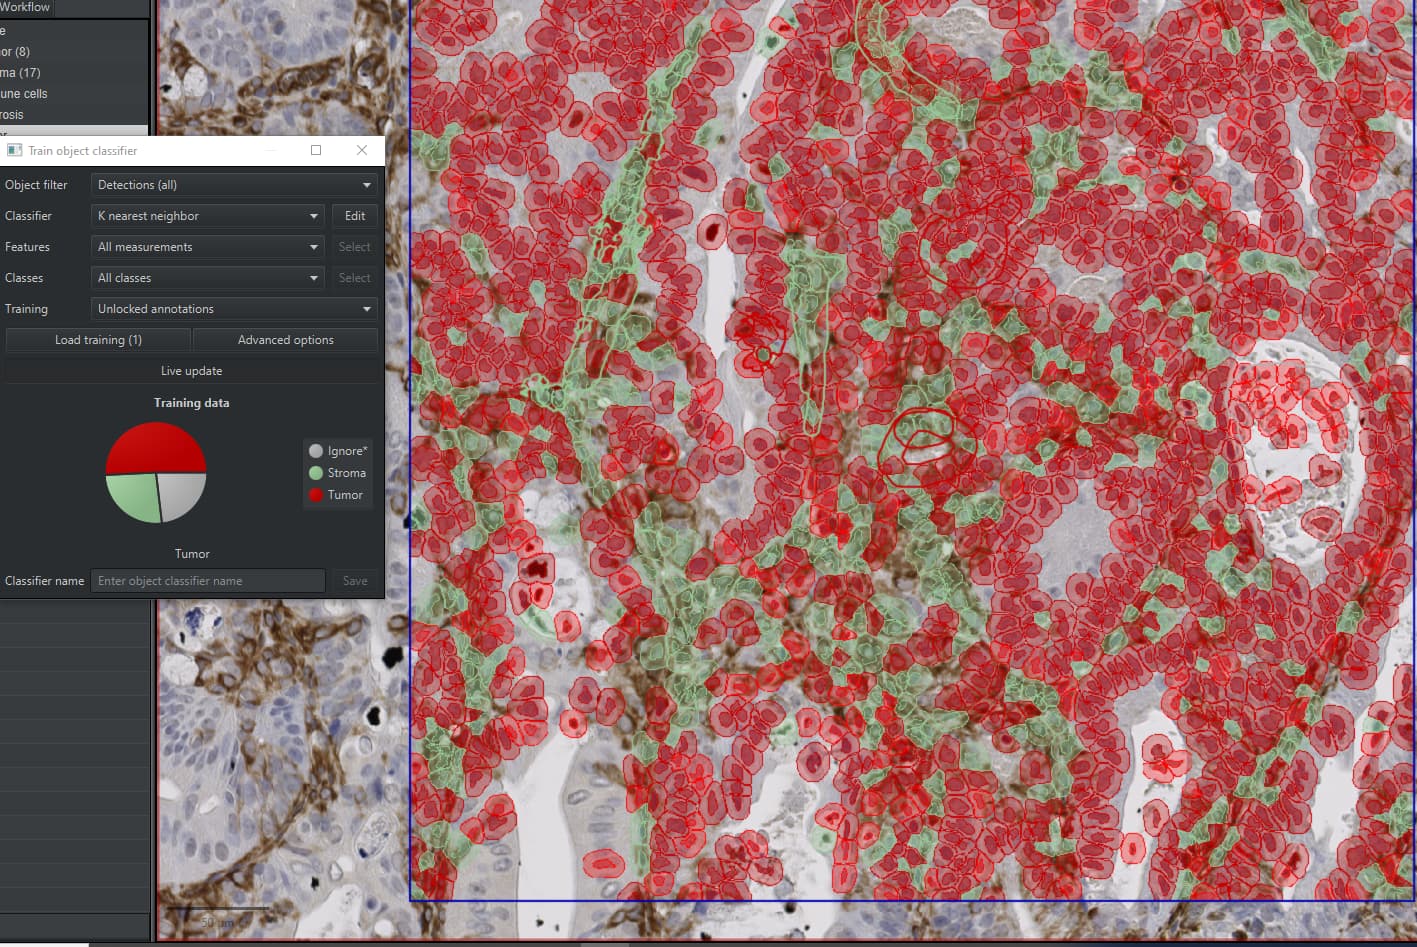Maximize the Train object classifier dialog
The width and height of the screenshot is (1417, 947).
[316, 150]
